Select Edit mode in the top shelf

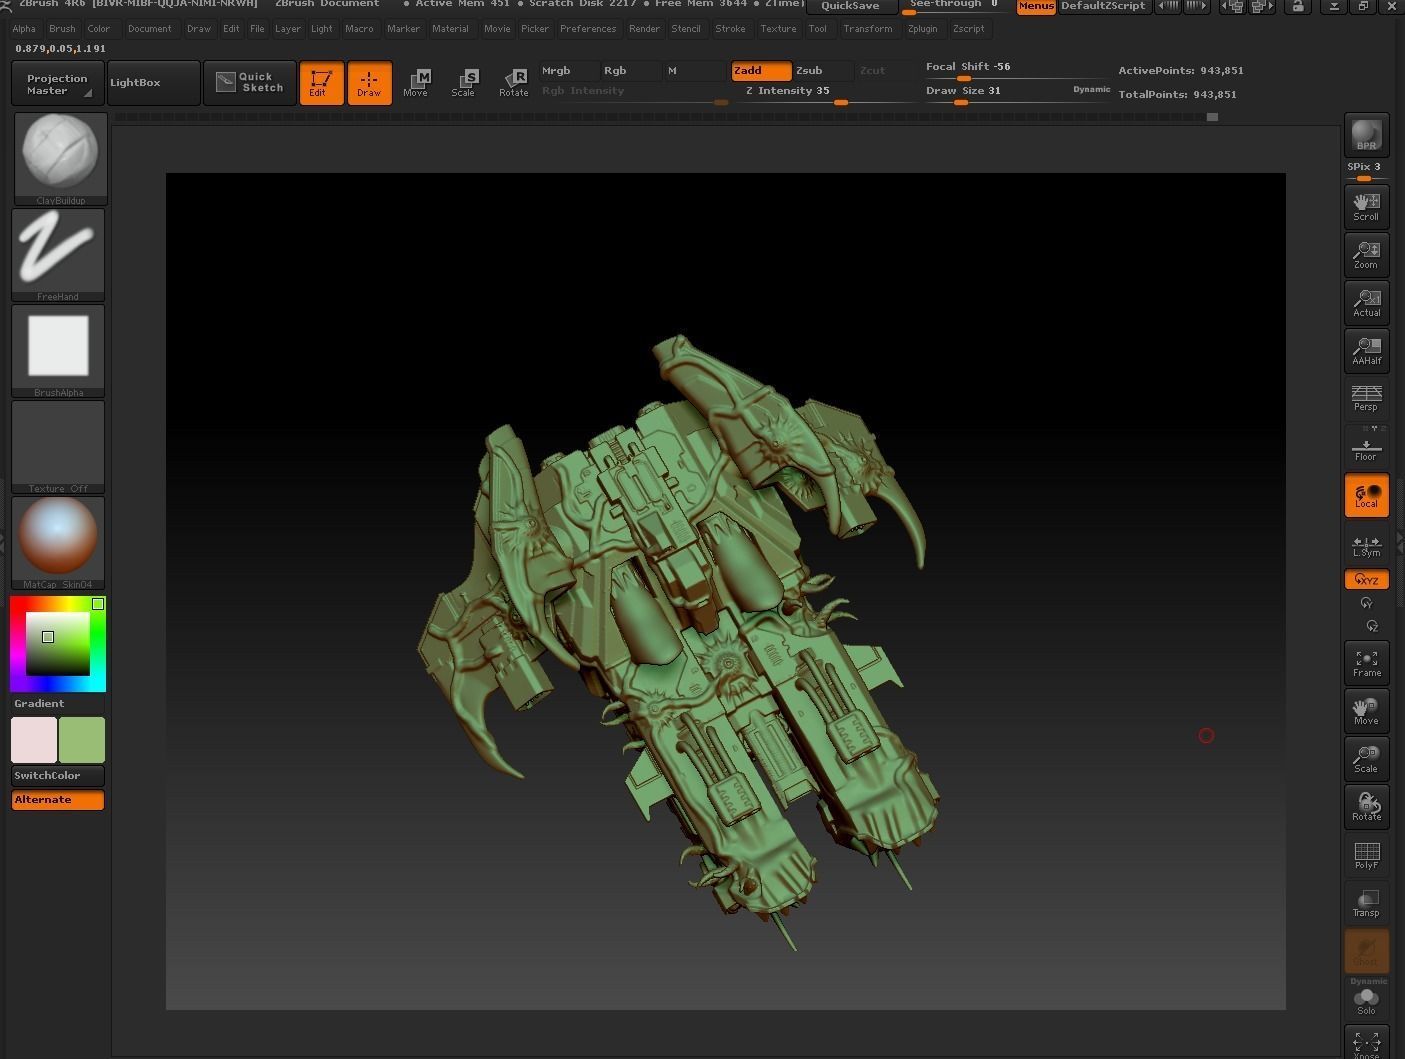(x=321, y=83)
